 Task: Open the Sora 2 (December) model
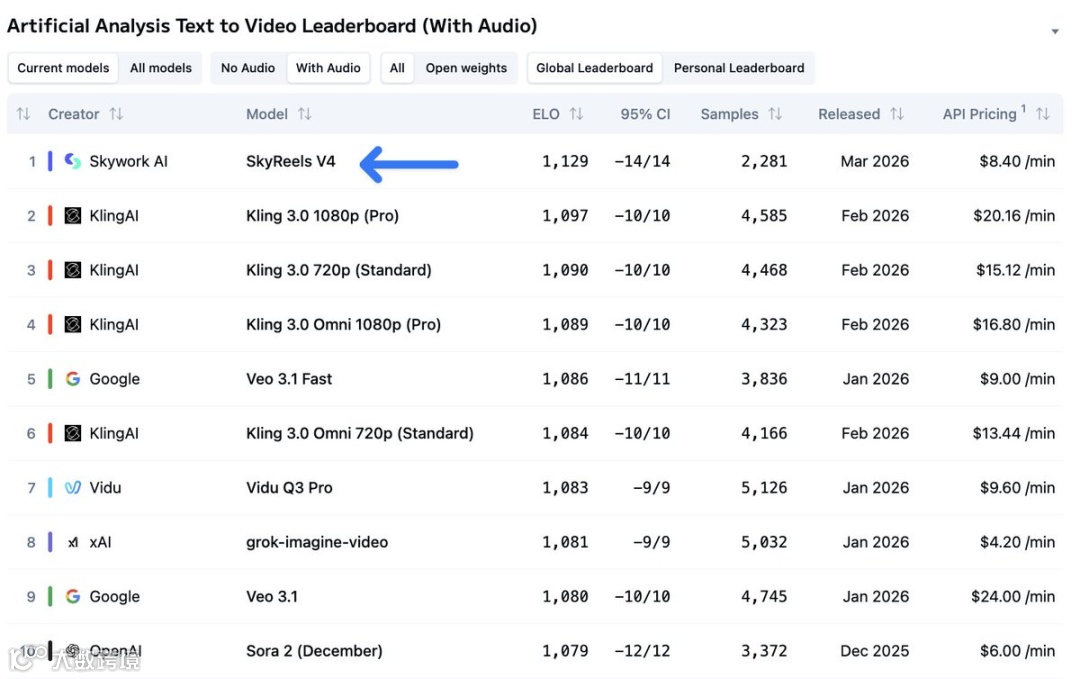[x=313, y=651]
